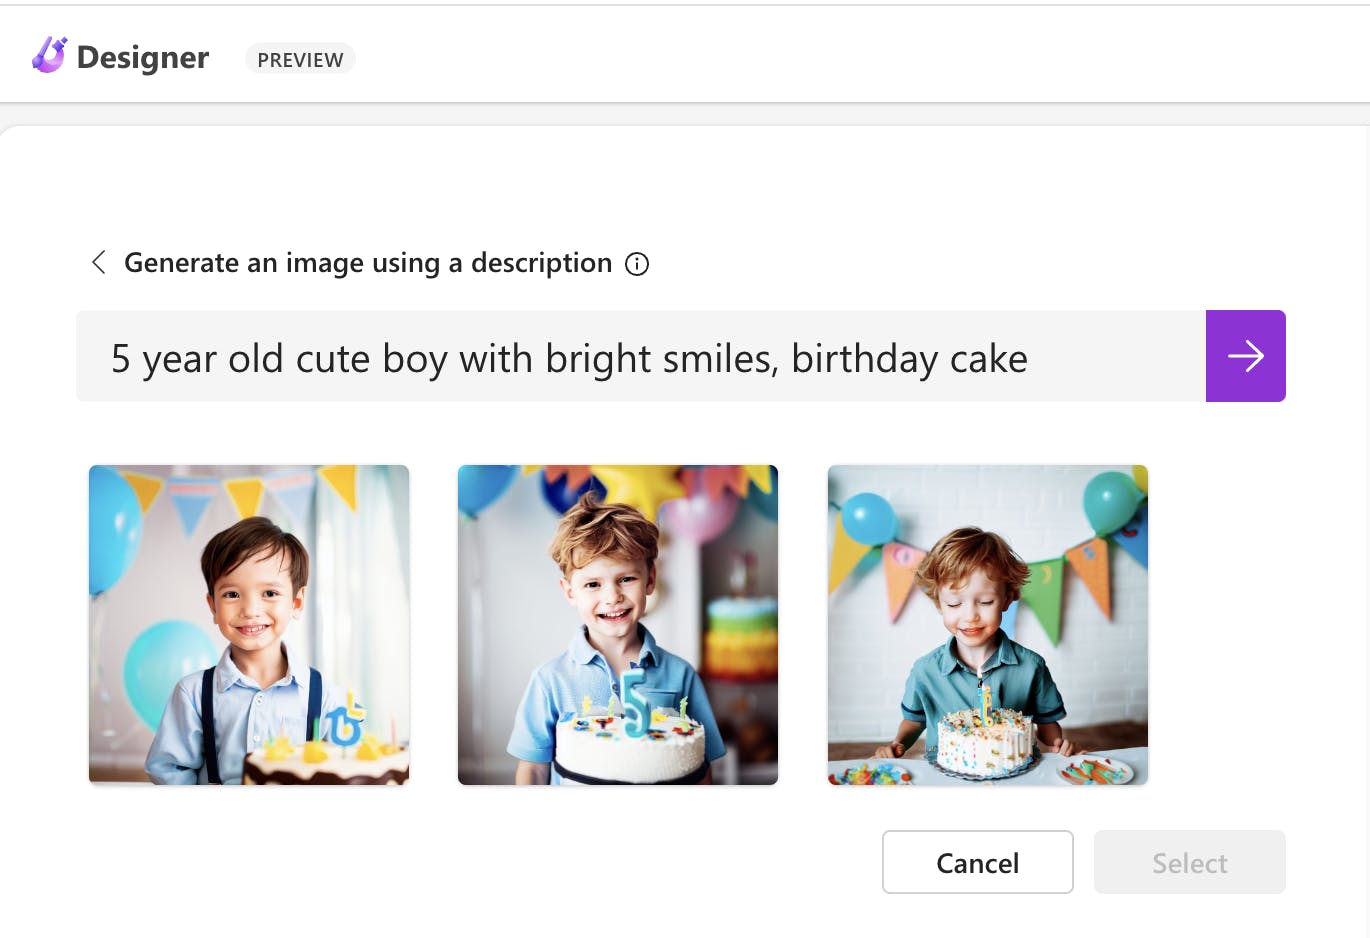Click the Designer title text
This screenshot has height=938, width=1370.
[143, 58]
